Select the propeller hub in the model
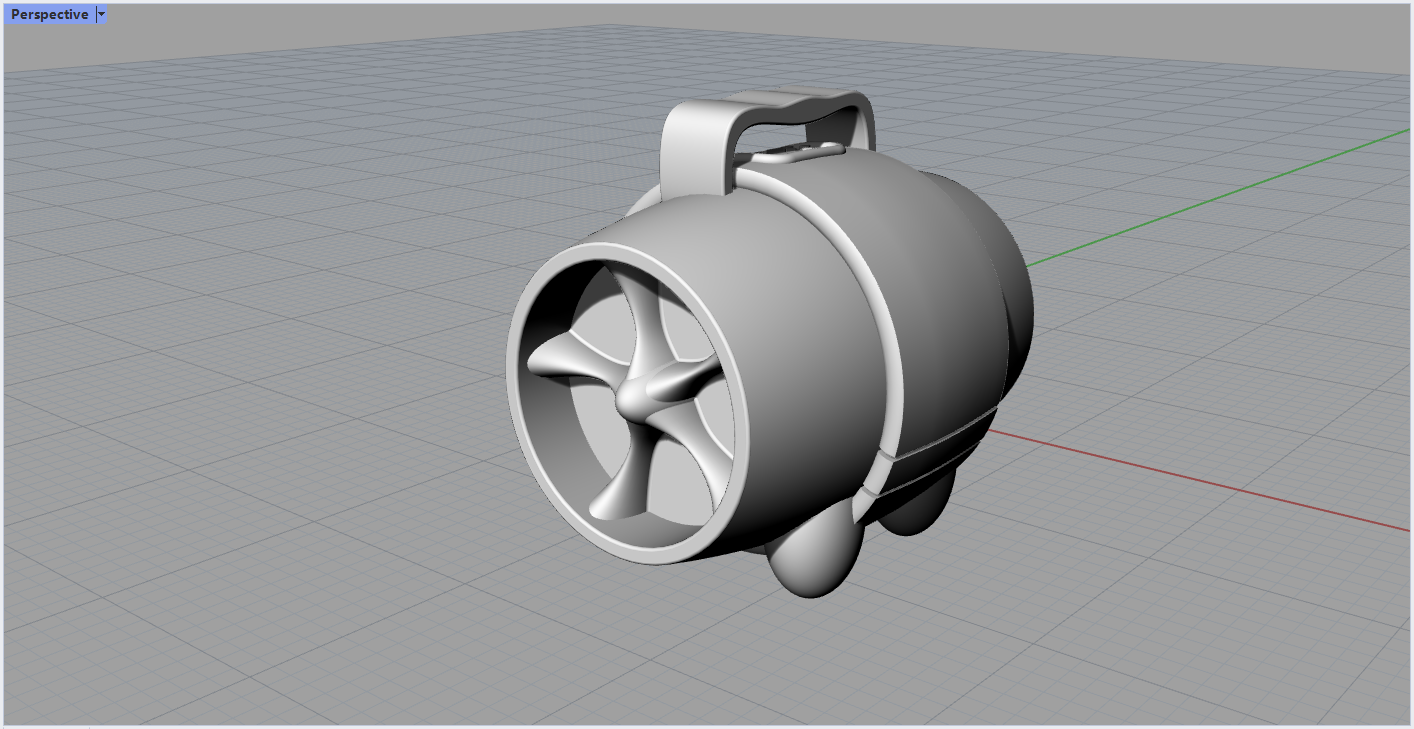The width and height of the screenshot is (1414, 729). 633,400
